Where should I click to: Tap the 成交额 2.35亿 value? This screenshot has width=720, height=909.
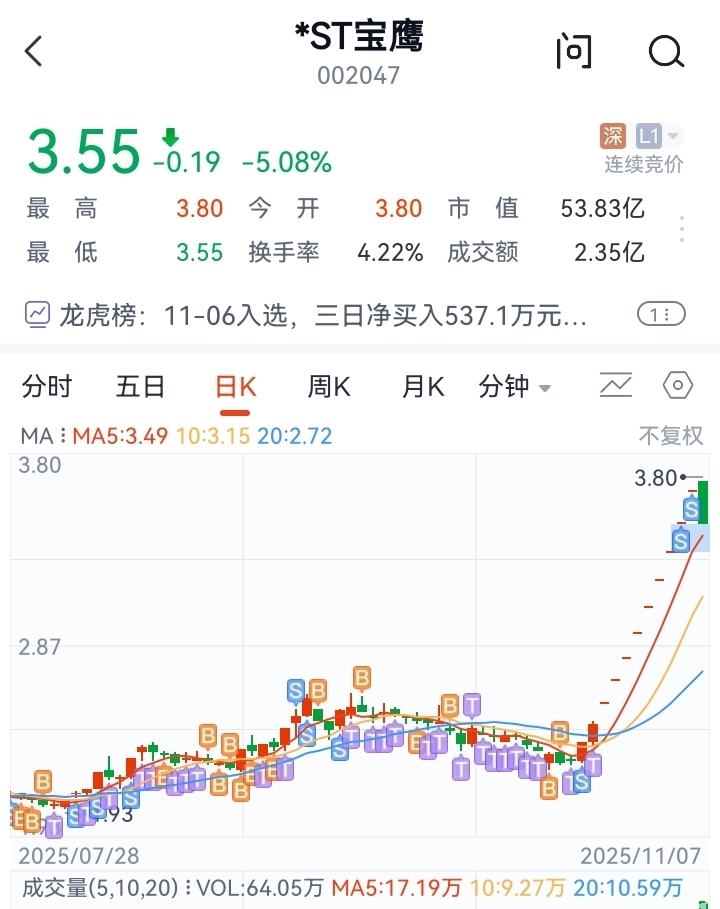(609, 252)
